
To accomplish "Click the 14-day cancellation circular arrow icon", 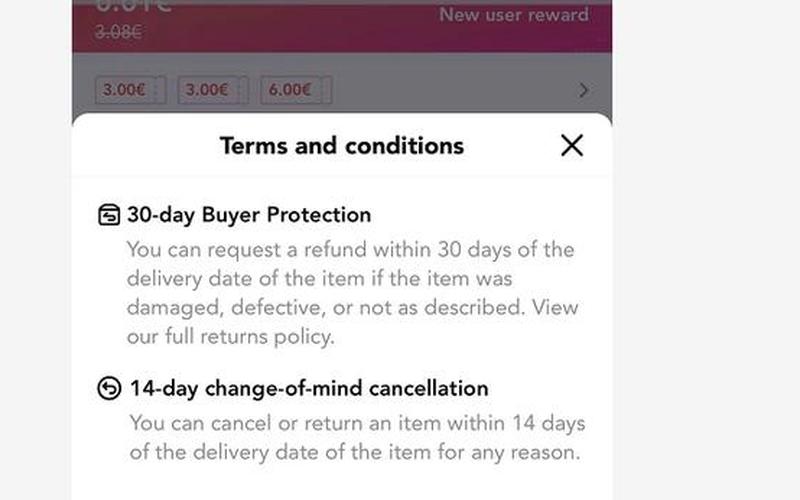I will 109,388.
